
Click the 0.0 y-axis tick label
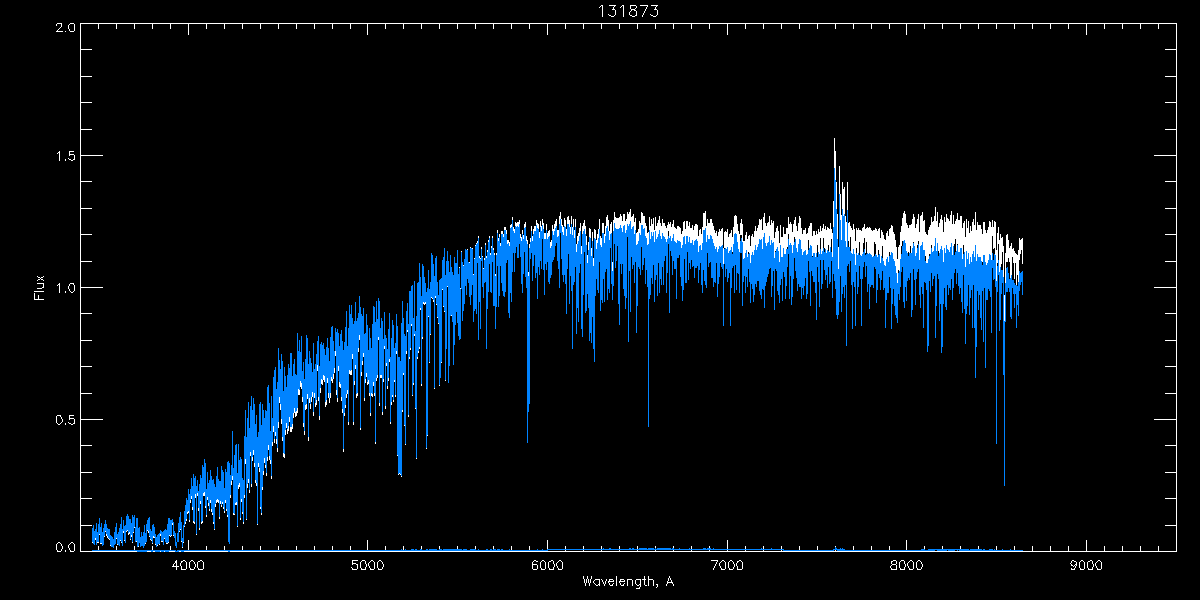tap(66, 548)
